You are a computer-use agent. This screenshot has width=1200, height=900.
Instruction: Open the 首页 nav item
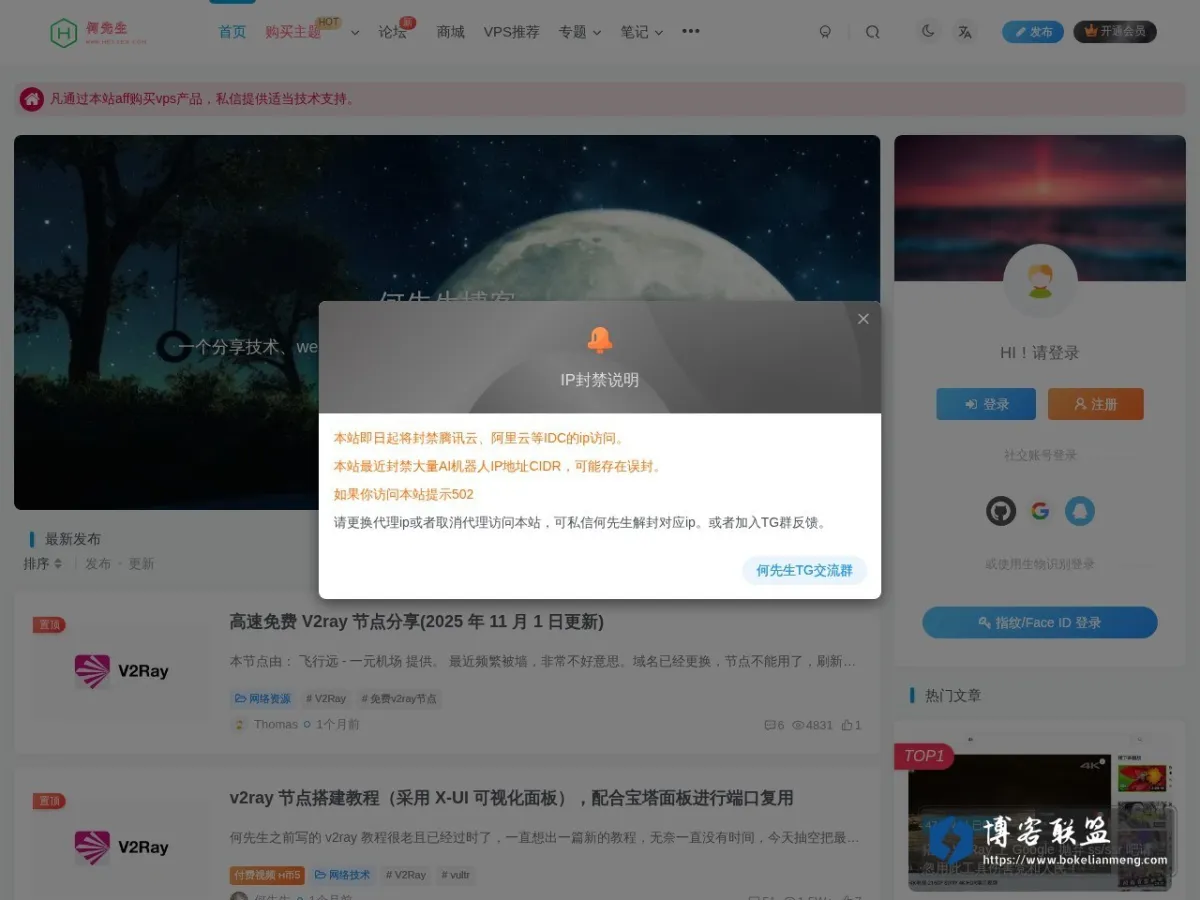(x=232, y=32)
